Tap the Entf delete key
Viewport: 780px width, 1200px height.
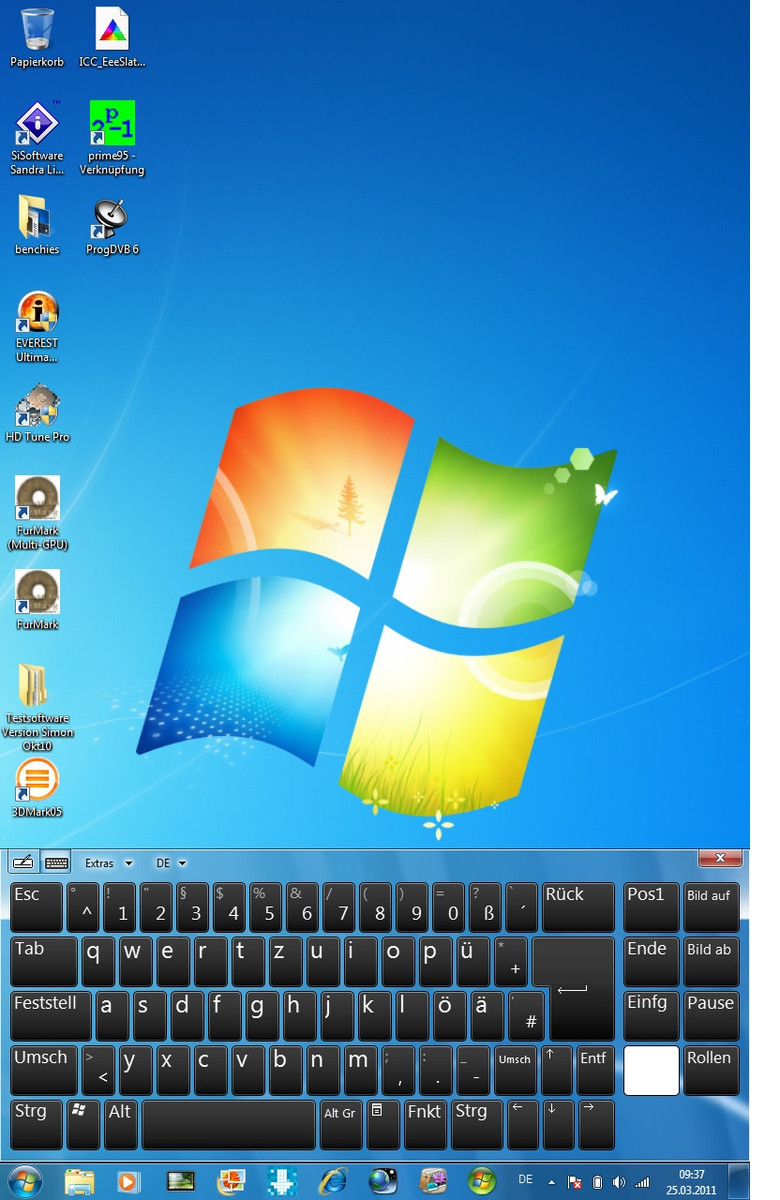tap(596, 1070)
